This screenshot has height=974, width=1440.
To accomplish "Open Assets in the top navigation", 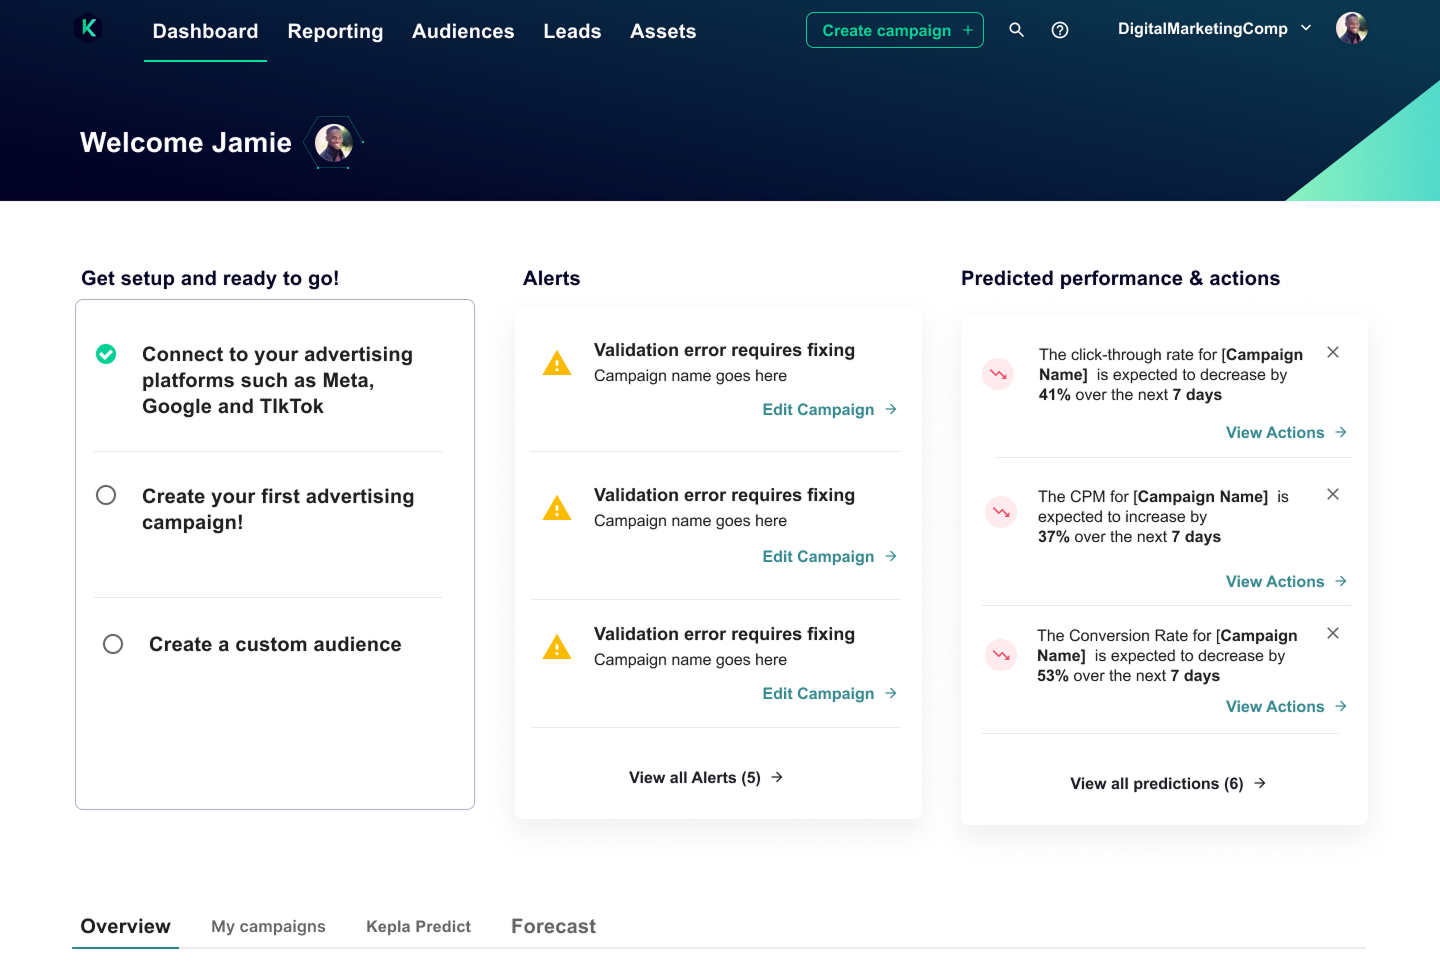I will pyautogui.click(x=663, y=31).
